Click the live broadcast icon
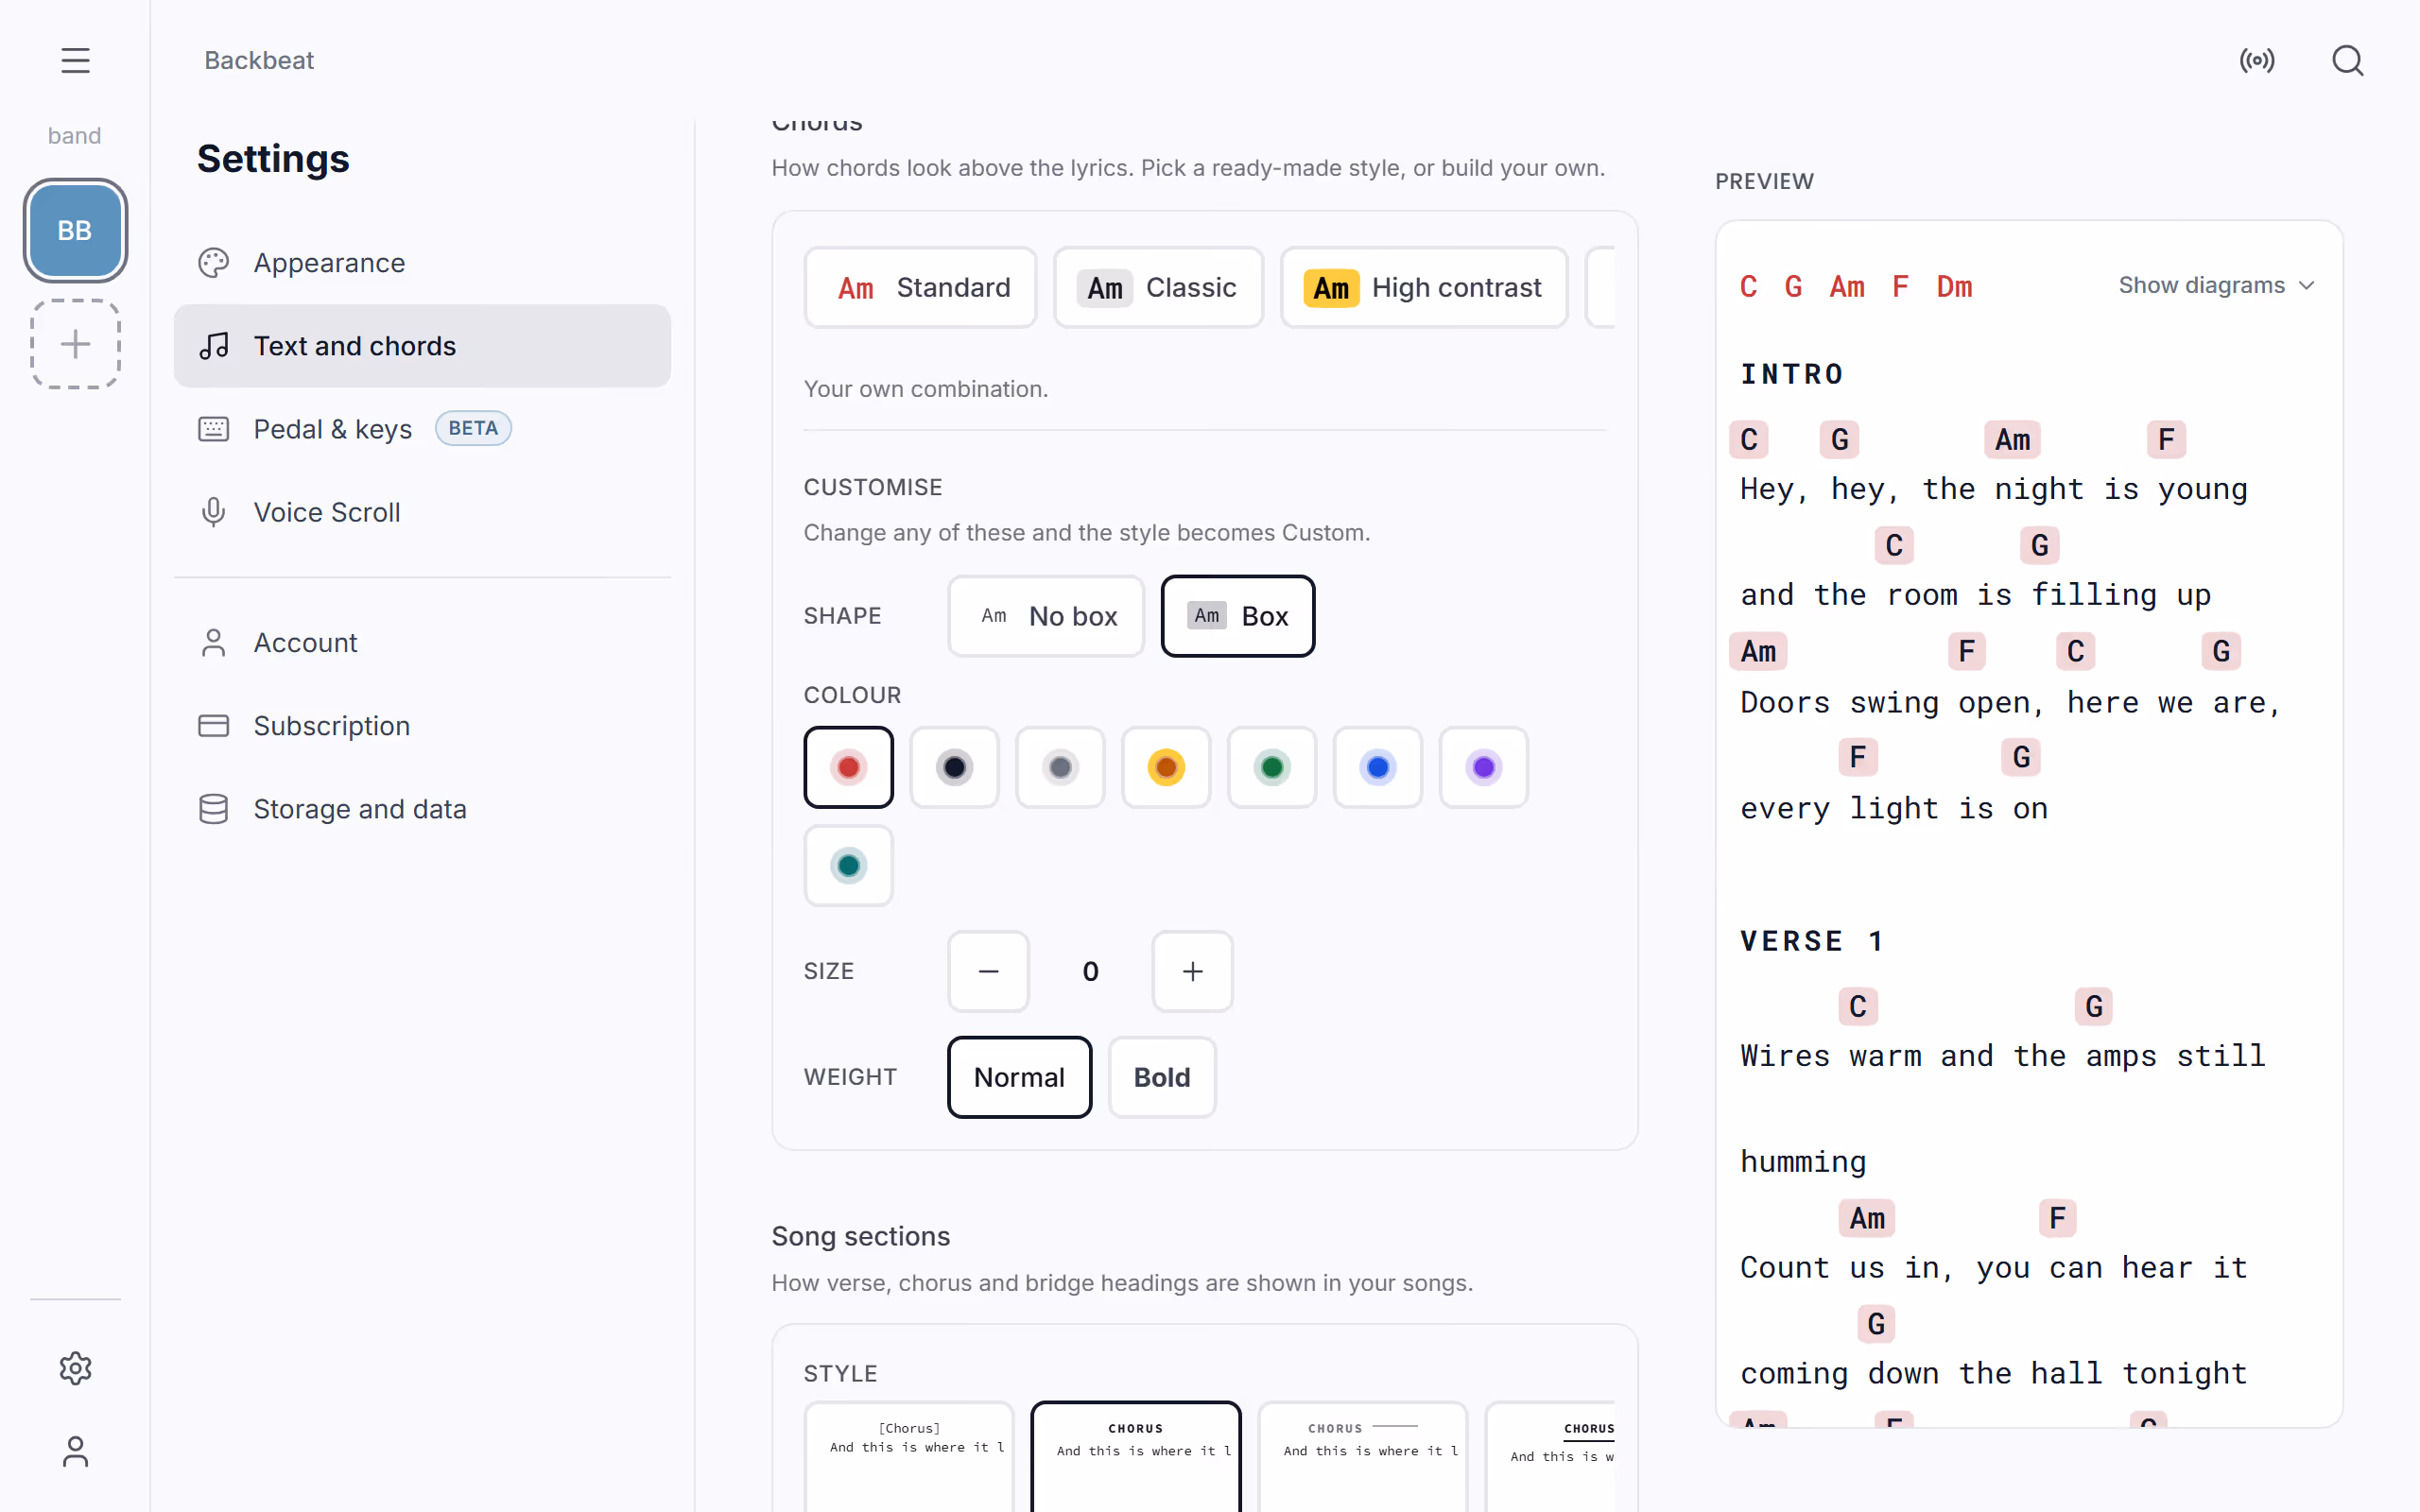This screenshot has width=2420, height=1512. 2256,61
